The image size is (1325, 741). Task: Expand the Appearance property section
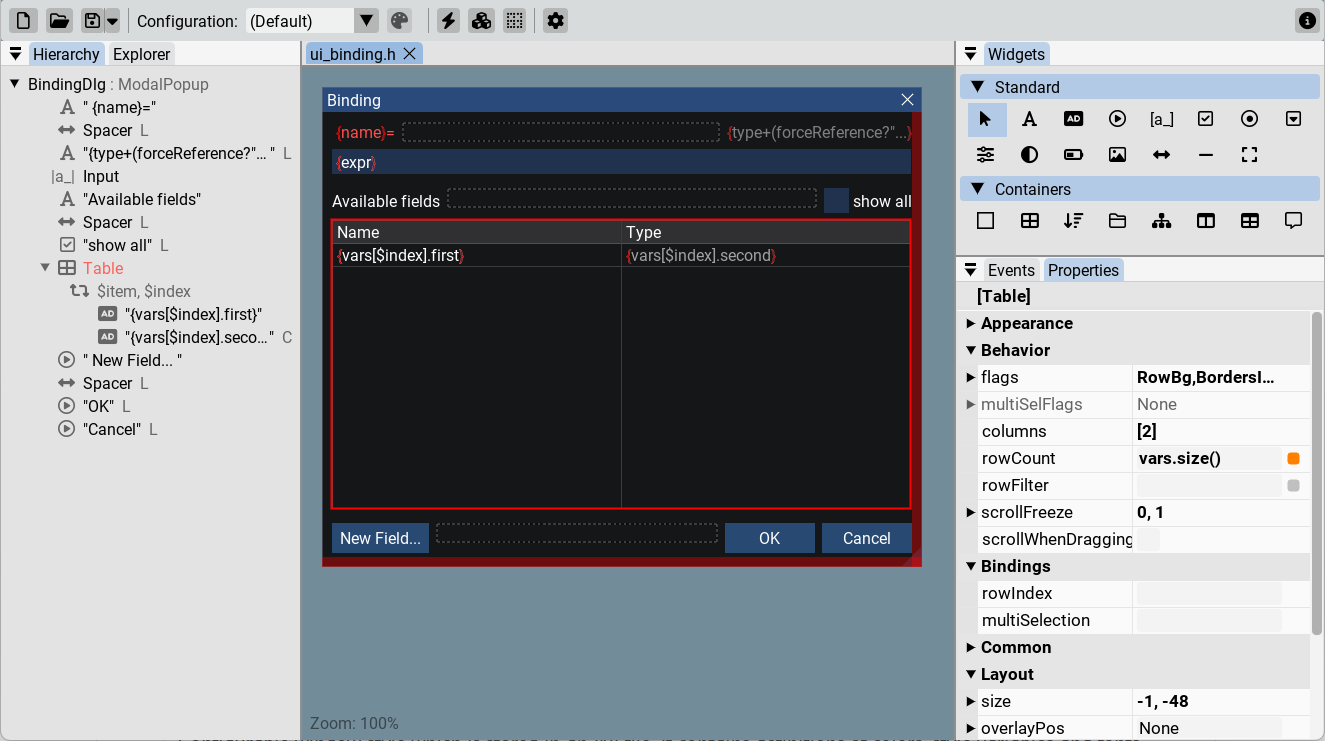1026,323
